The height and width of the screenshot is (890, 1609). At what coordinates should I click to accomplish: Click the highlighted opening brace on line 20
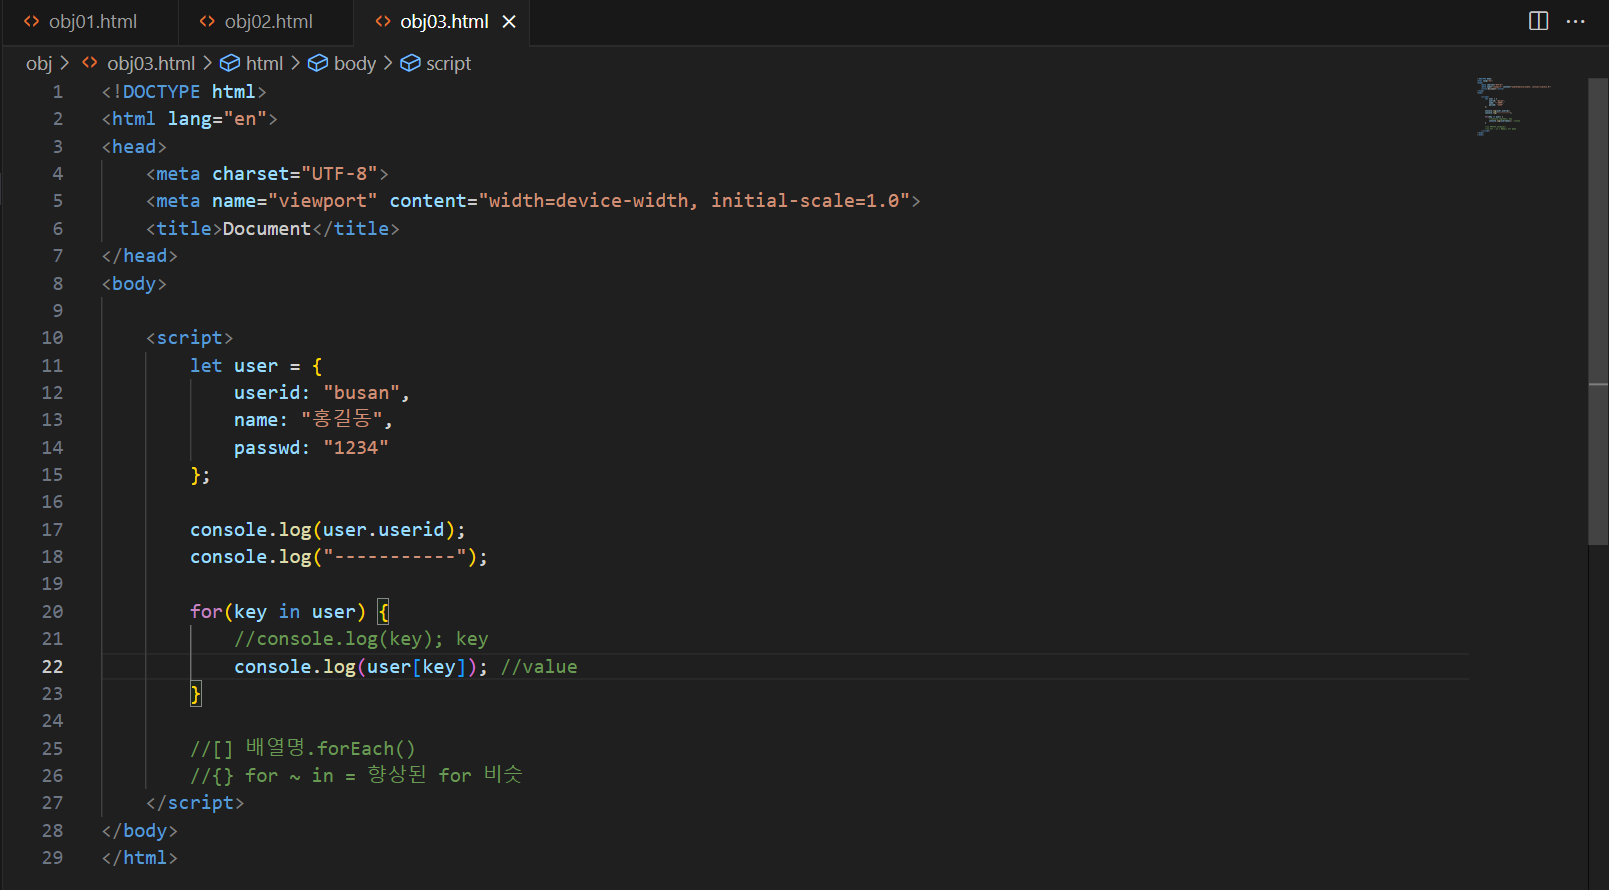coord(383,612)
